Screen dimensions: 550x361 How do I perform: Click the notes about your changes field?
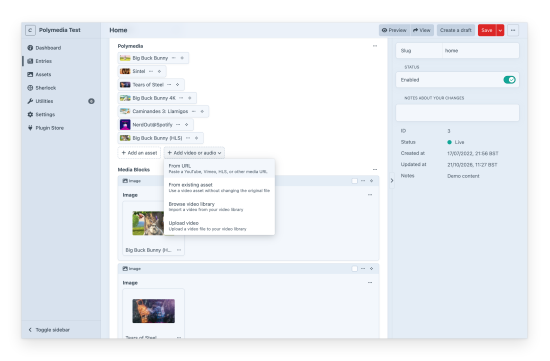click(457, 113)
